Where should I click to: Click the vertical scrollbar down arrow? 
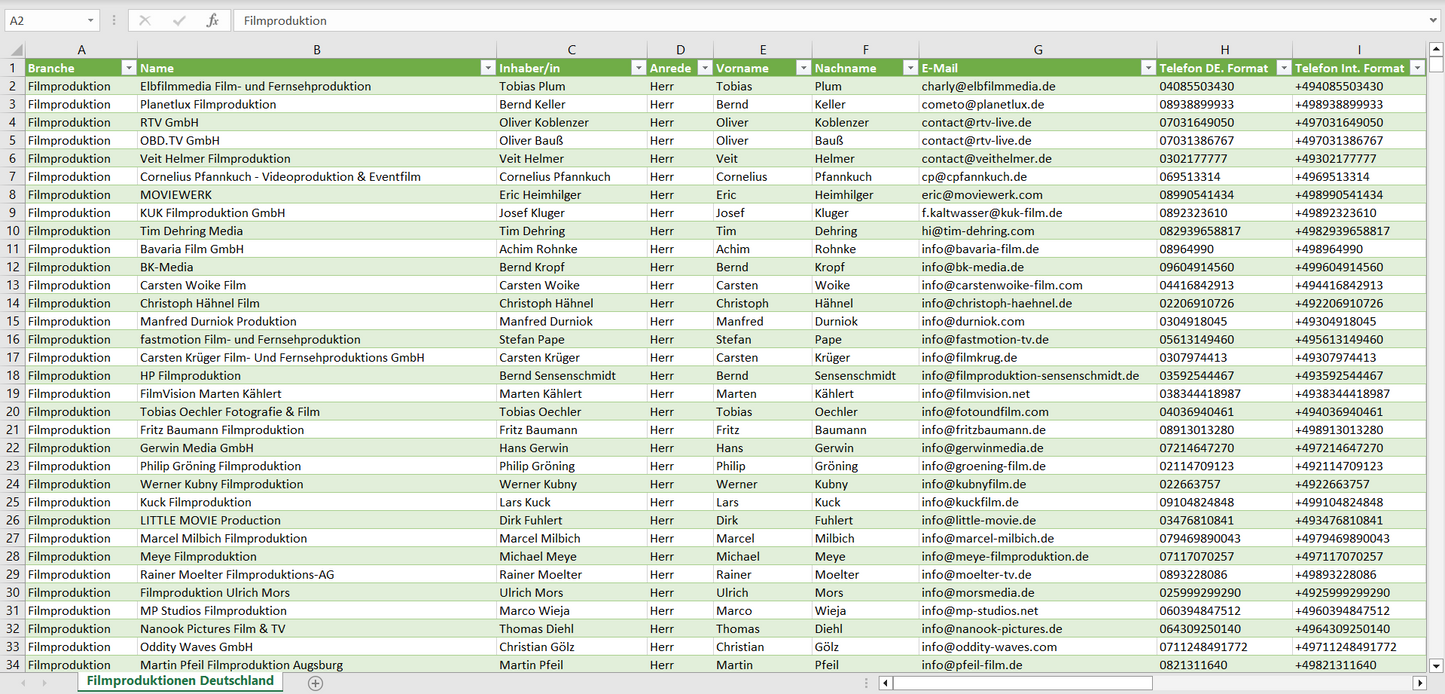coord(1436,664)
